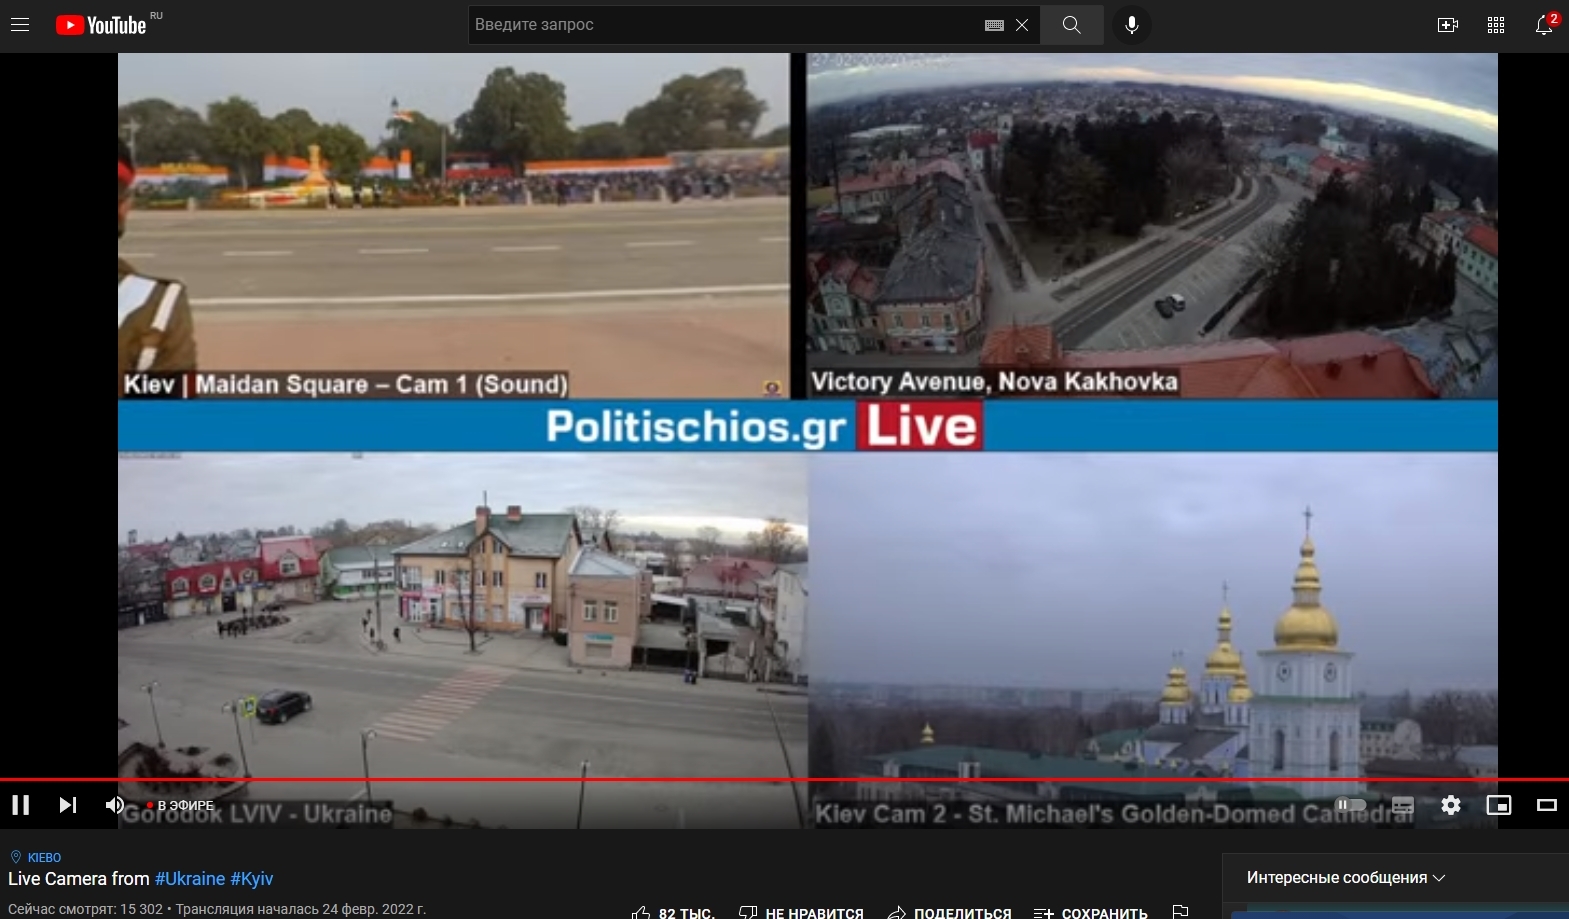Click the Victory Avenue, Nova Kakhovka feed
1569x919 pixels.
point(1152,226)
